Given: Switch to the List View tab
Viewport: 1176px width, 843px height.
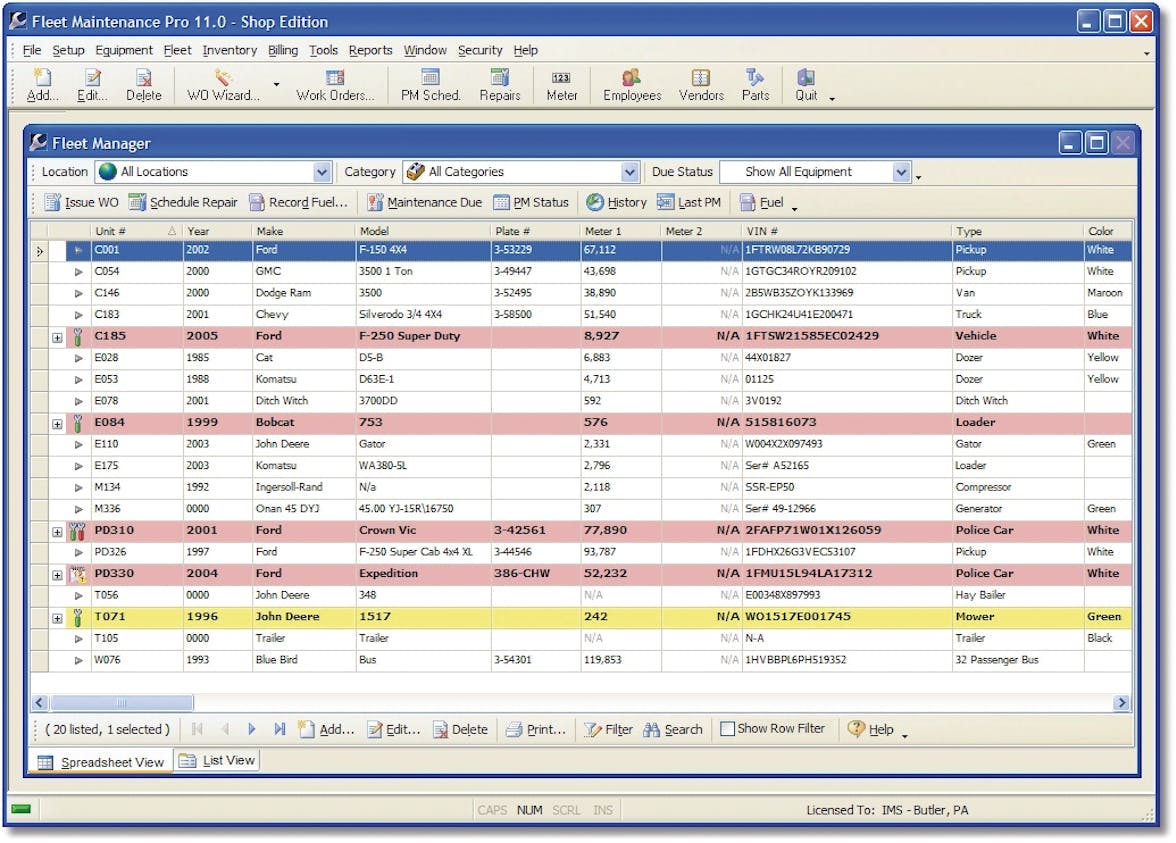Looking at the screenshot, I should point(218,761).
